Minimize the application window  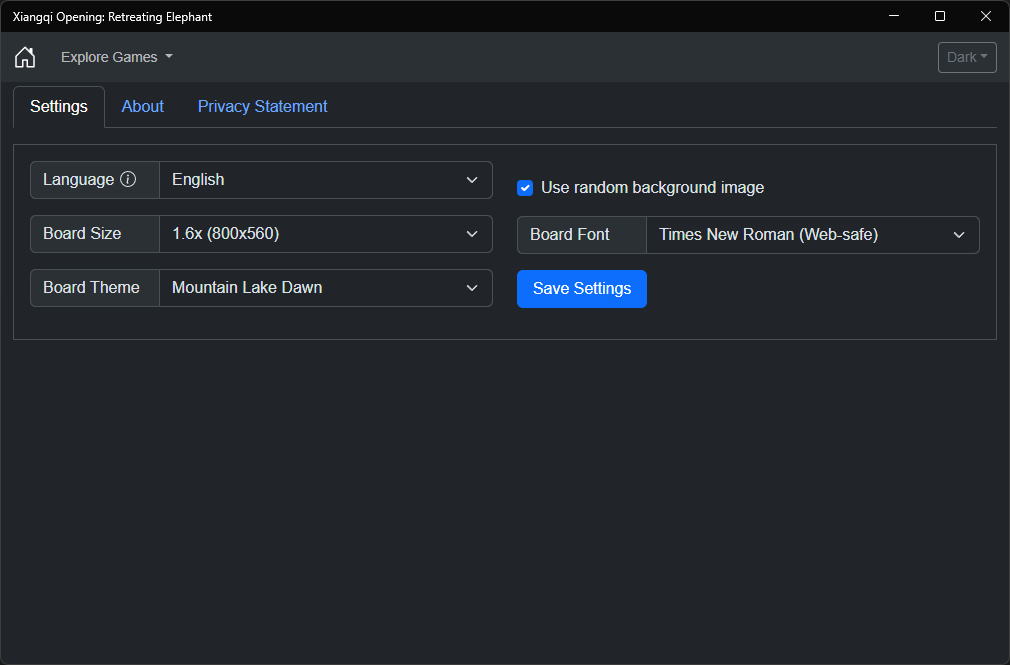[x=894, y=16]
